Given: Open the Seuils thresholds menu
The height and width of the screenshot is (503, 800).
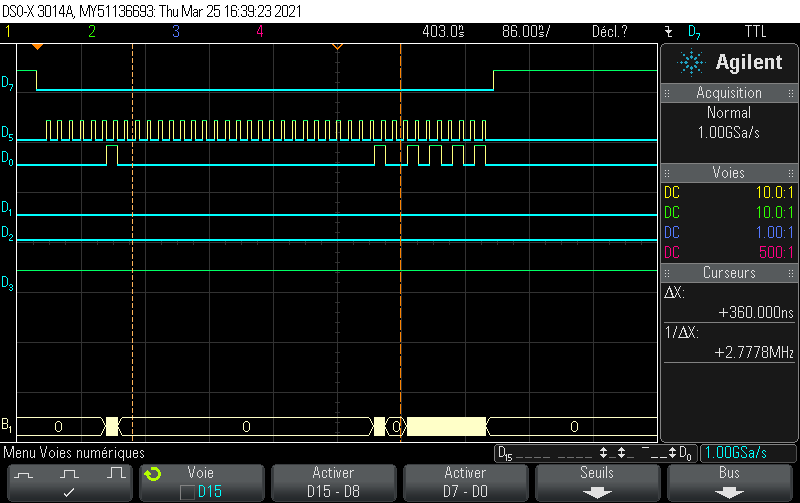Looking at the screenshot, I should [x=596, y=482].
